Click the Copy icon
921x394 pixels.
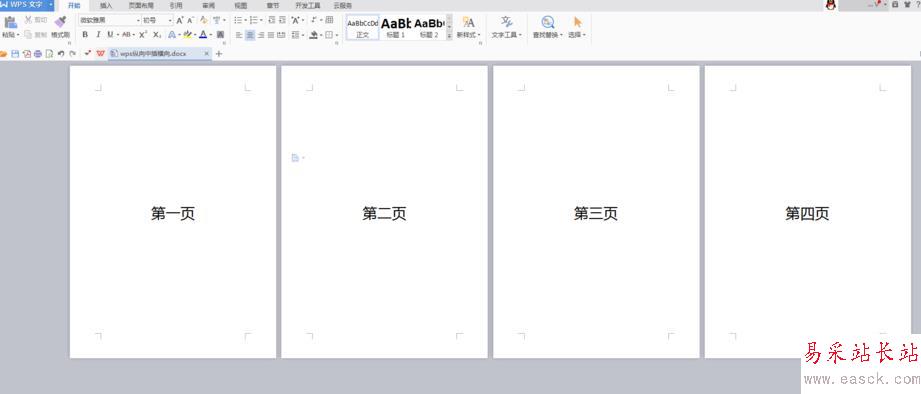pyautogui.click(x=28, y=35)
